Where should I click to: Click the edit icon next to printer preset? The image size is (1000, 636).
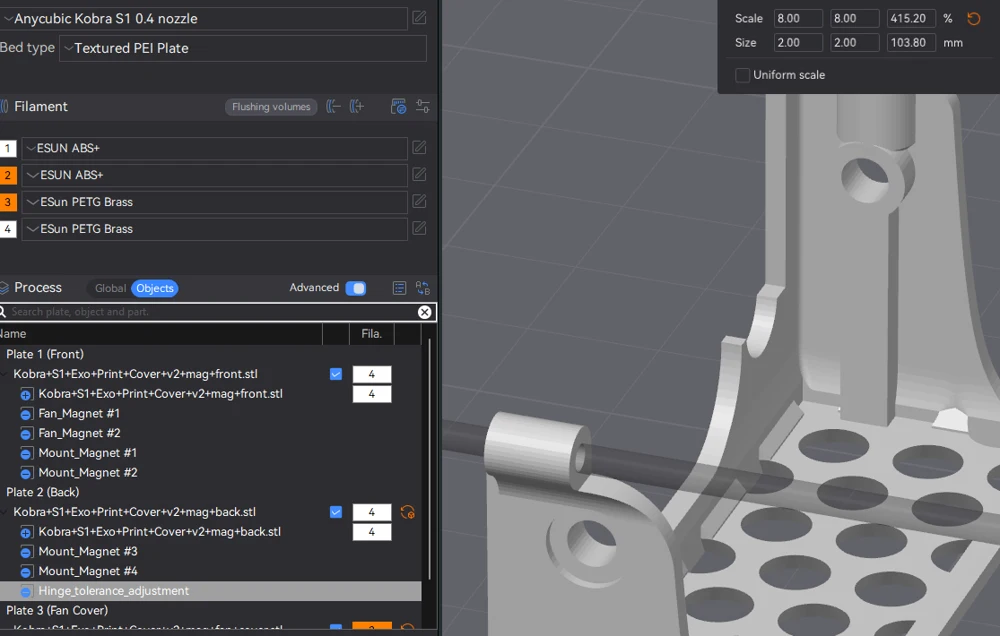point(419,18)
